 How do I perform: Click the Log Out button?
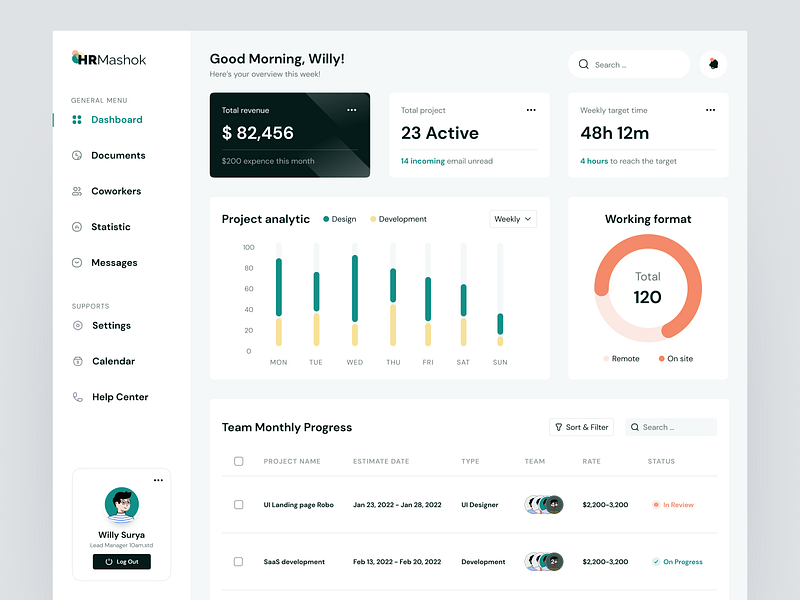pos(121,561)
